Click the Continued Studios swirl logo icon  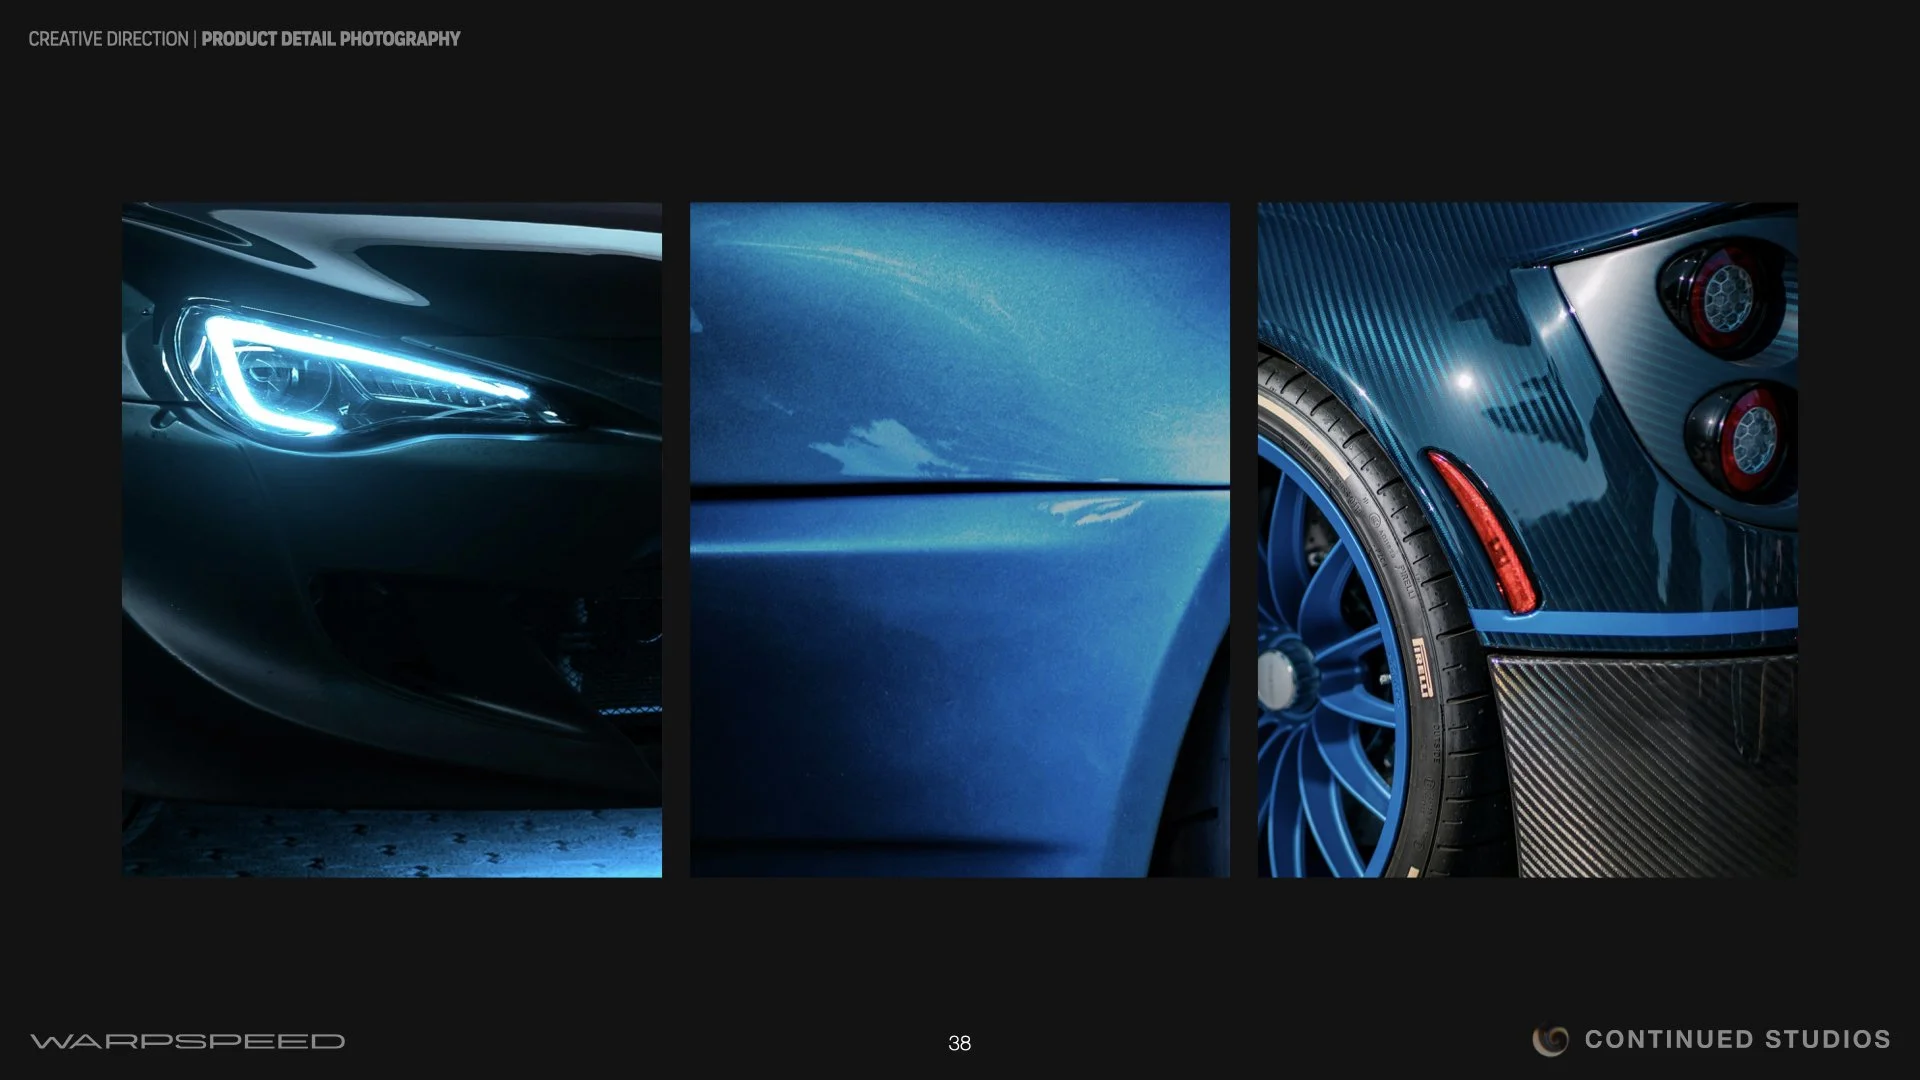[x=1550, y=1040]
